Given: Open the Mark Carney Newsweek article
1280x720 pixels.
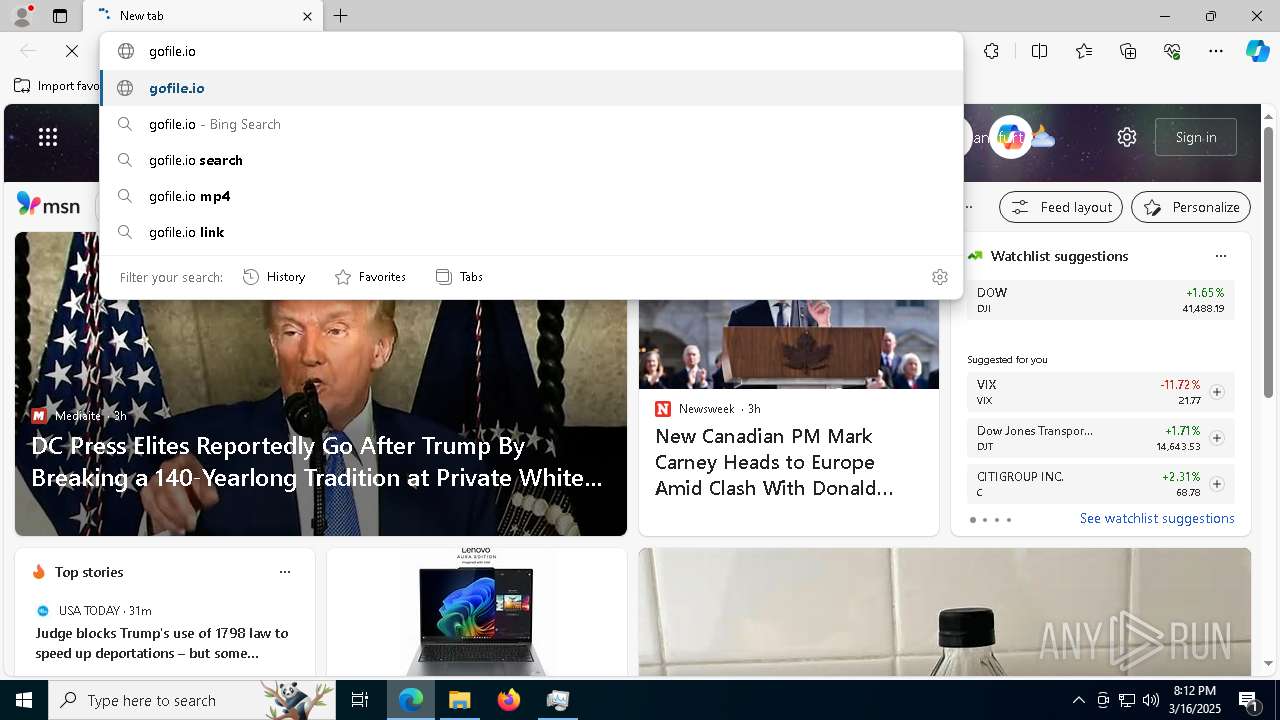Looking at the screenshot, I should pyautogui.click(x=774, y=462).
